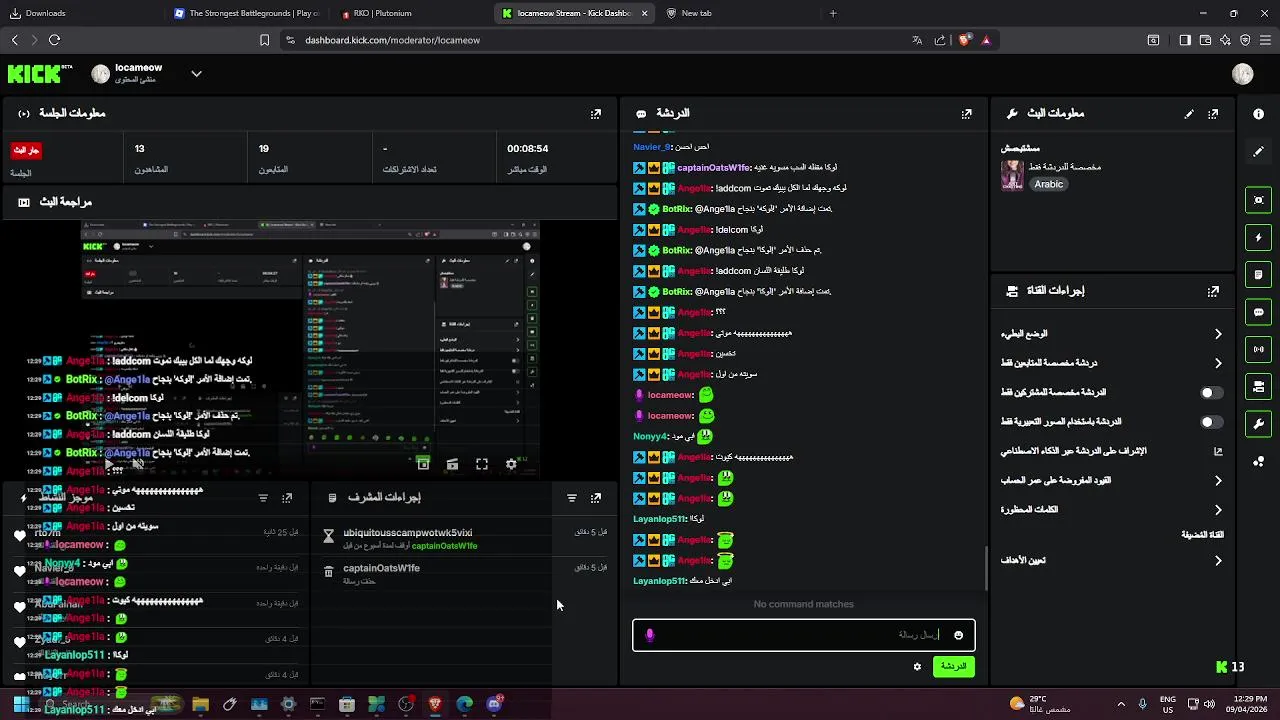Image resolution: width=1280 pixels, height=720 pixels.
Task: Open locameow channel dropdown chevron
Action: (x=196, y=73)
